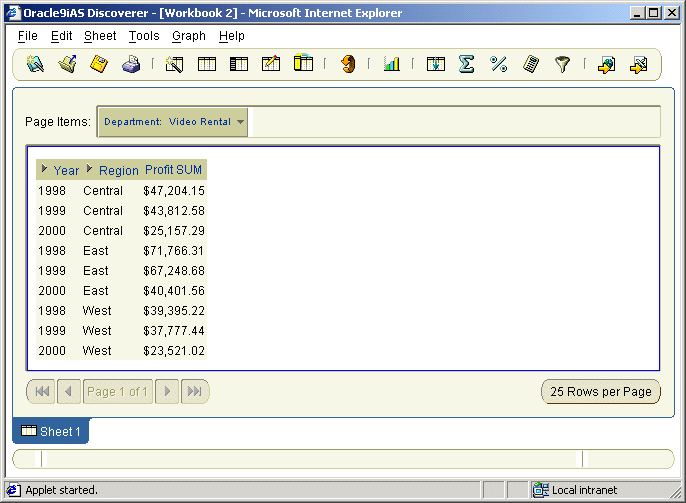Select the $43,812.58 profit cell

point(174,211)
